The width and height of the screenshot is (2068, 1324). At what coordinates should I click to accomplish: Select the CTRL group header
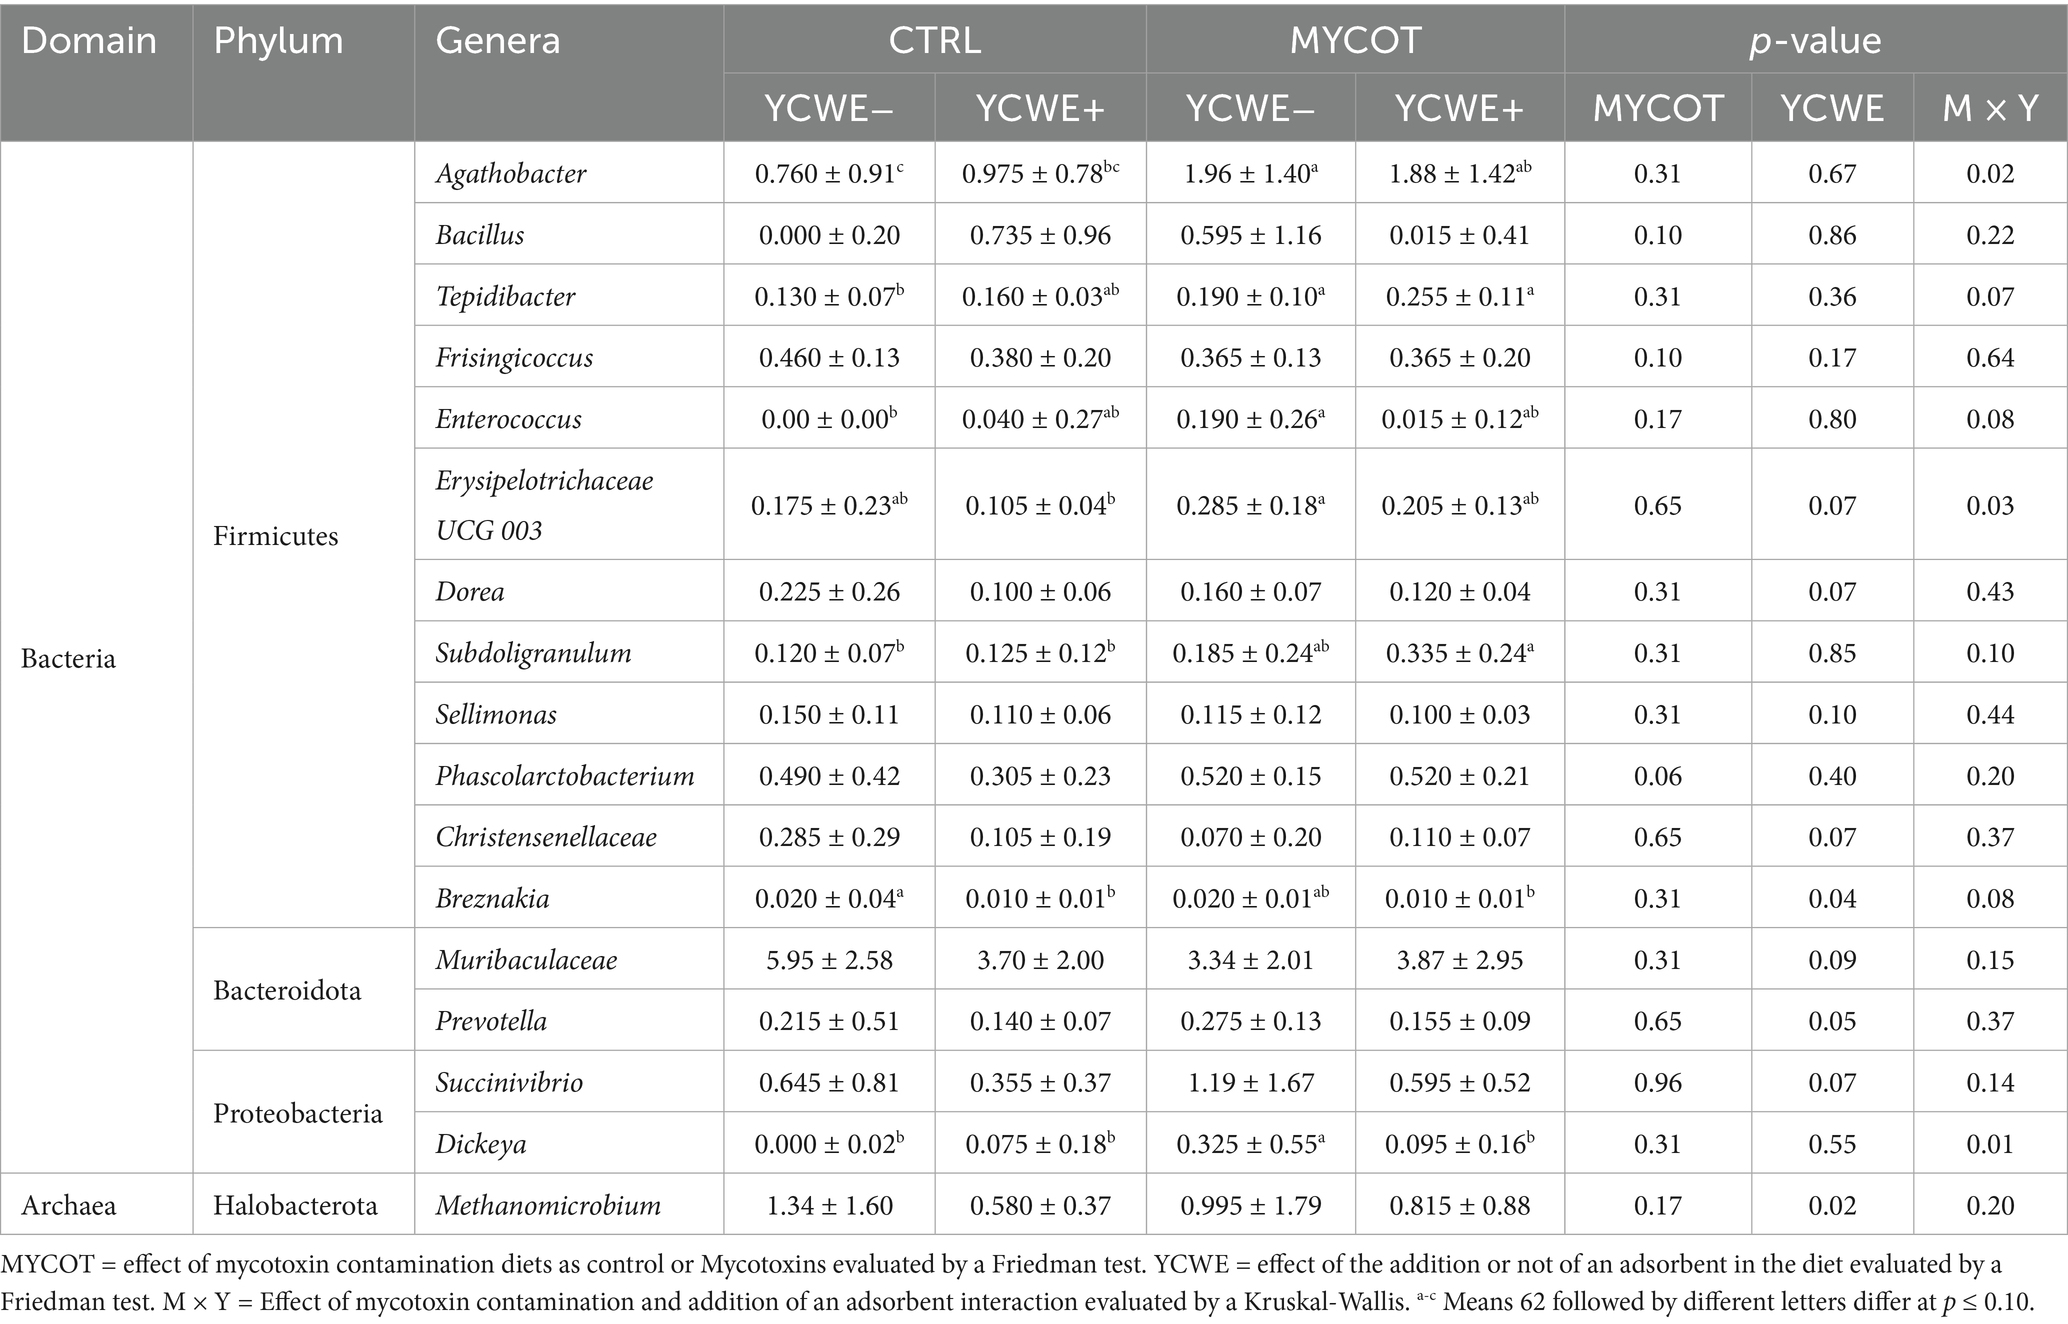point(934,41)
